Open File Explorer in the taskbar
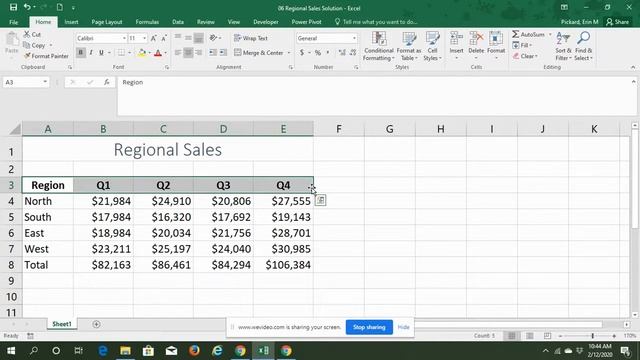Viewport: 640px width, 360px height. [125, 351]
